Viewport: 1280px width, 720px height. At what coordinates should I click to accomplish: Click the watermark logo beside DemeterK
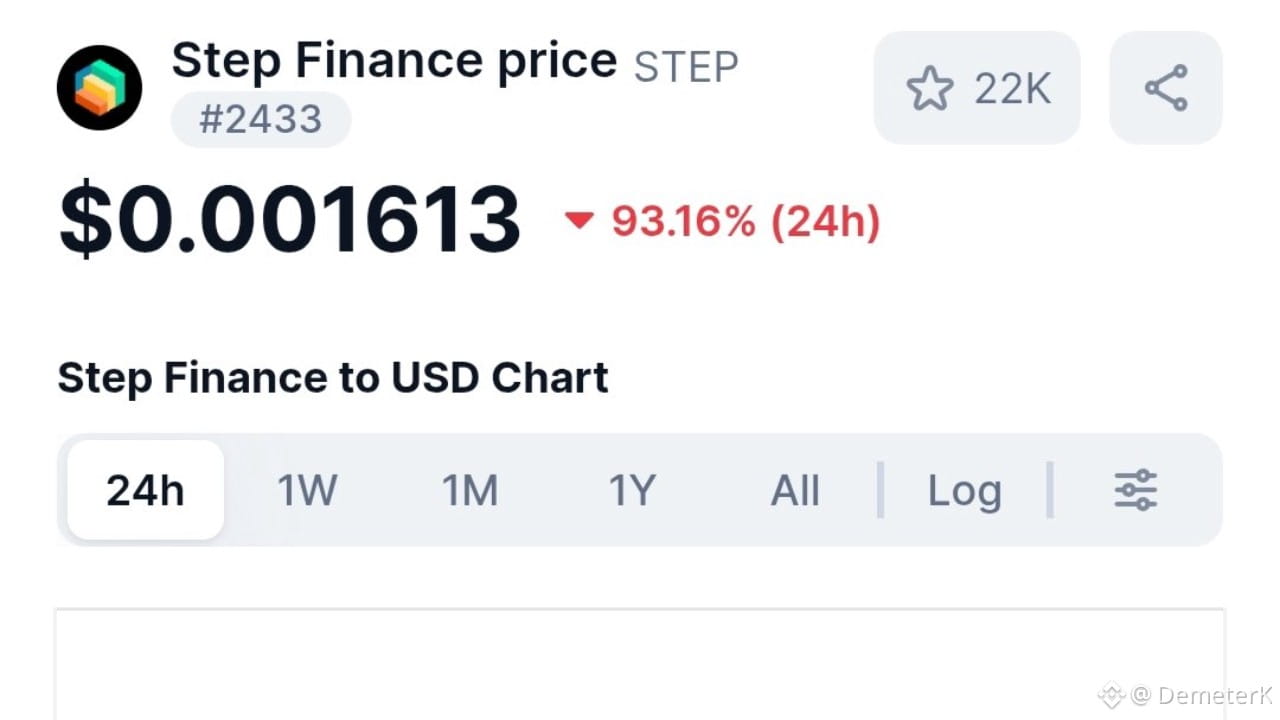[x=1111, y=694]
